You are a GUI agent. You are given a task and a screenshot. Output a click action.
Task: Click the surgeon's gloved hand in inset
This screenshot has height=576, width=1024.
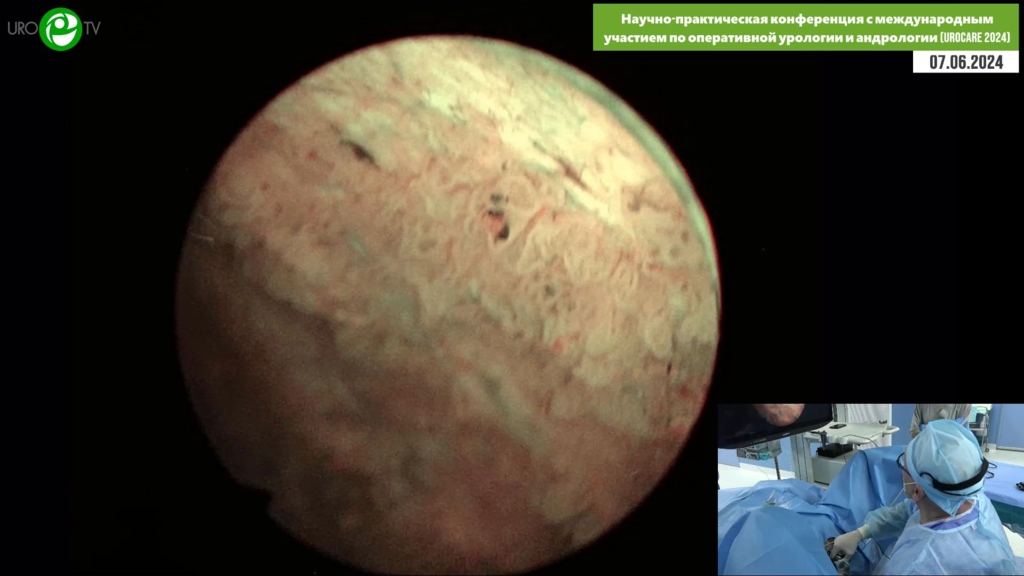(x=846, y=543)
